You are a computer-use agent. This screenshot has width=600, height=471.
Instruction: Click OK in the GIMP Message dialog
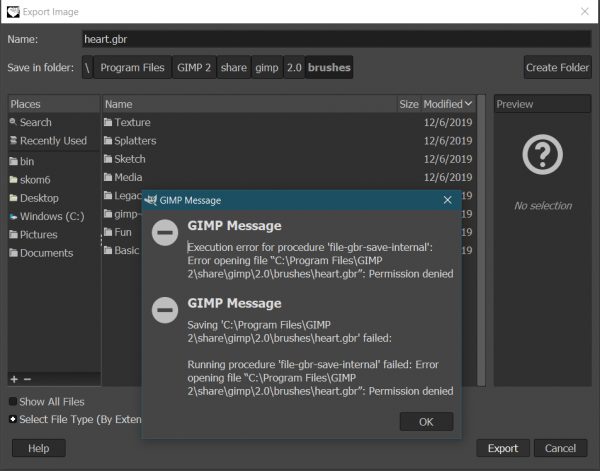pyautogui.click(x=426, y=422)
